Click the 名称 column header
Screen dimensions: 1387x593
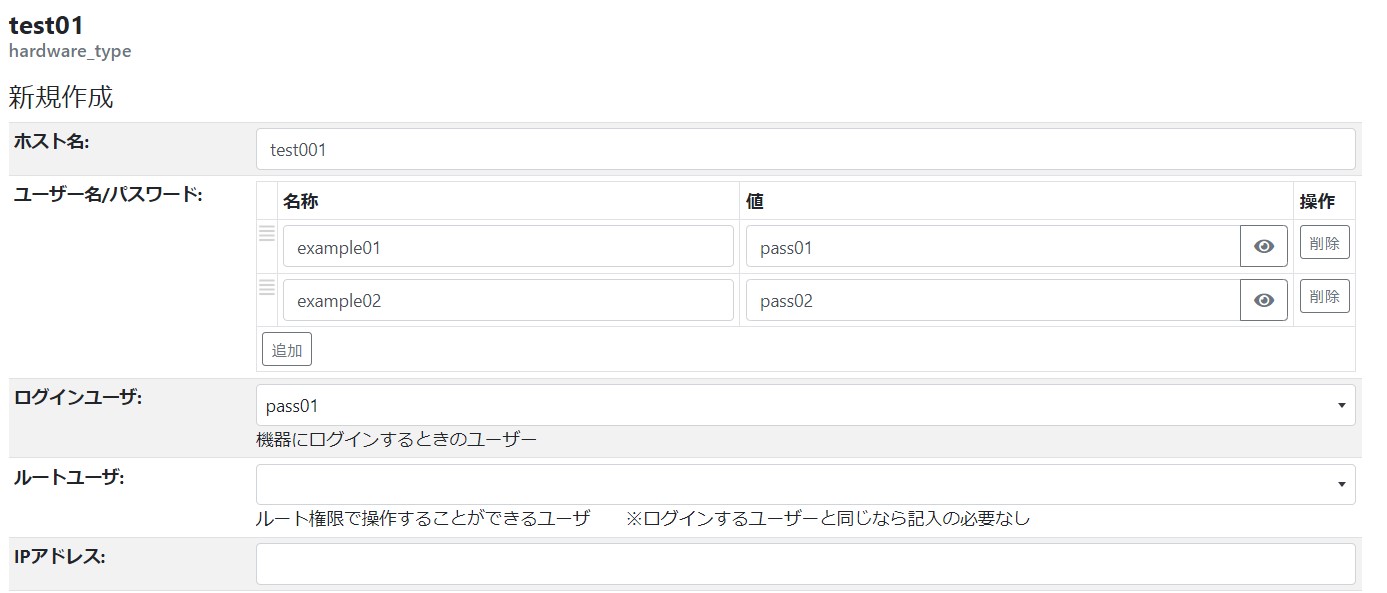pos(301,201)
